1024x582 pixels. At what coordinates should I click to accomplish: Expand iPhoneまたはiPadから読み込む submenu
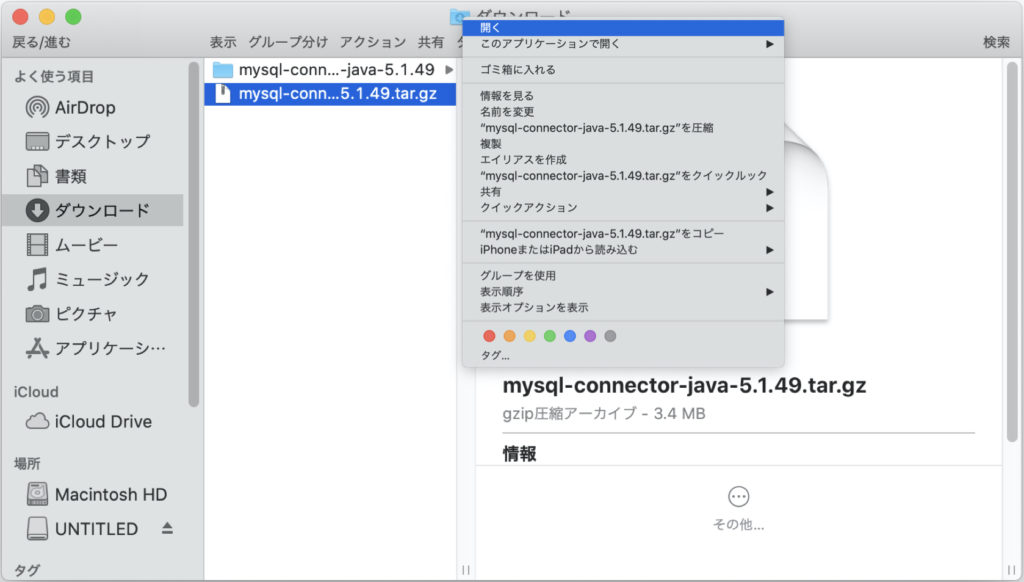(x=770, y=250)
